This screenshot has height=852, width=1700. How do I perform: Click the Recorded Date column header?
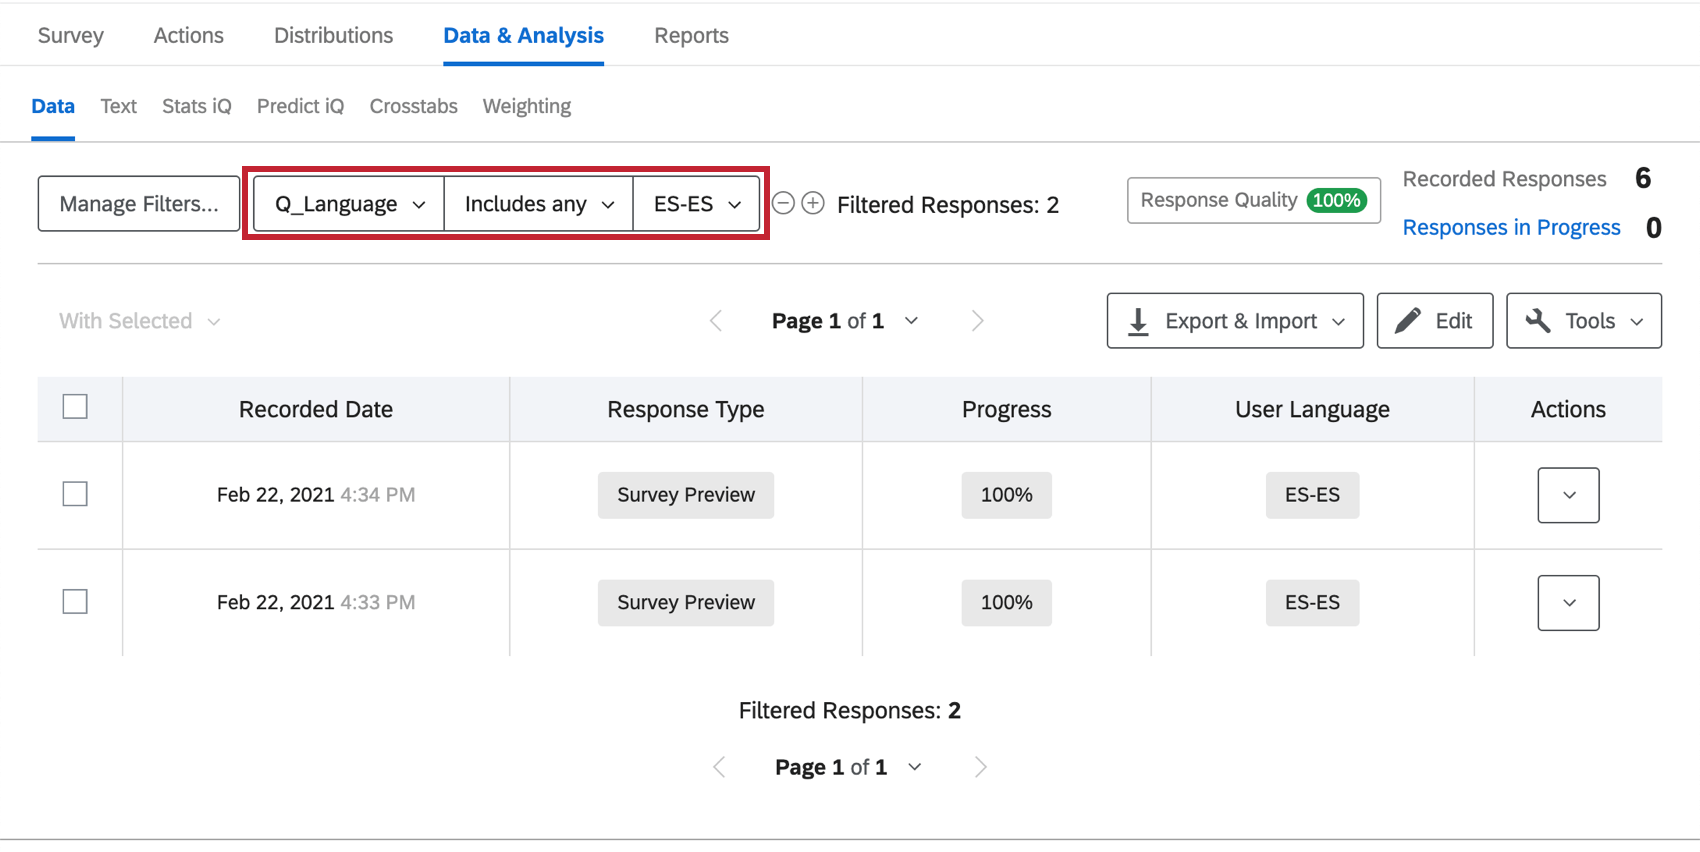[x=316, y=409]
